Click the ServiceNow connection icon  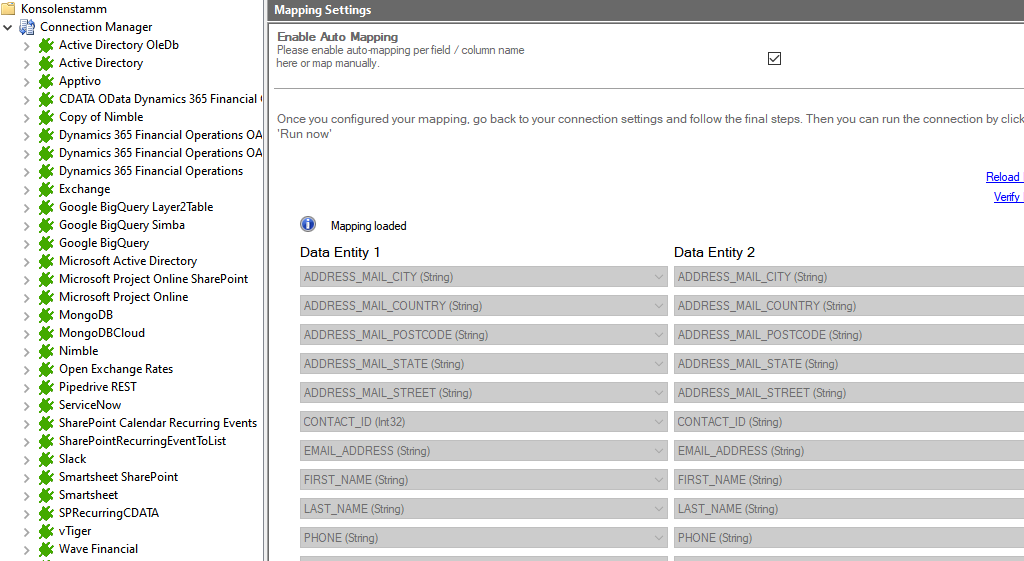[46, 405]
